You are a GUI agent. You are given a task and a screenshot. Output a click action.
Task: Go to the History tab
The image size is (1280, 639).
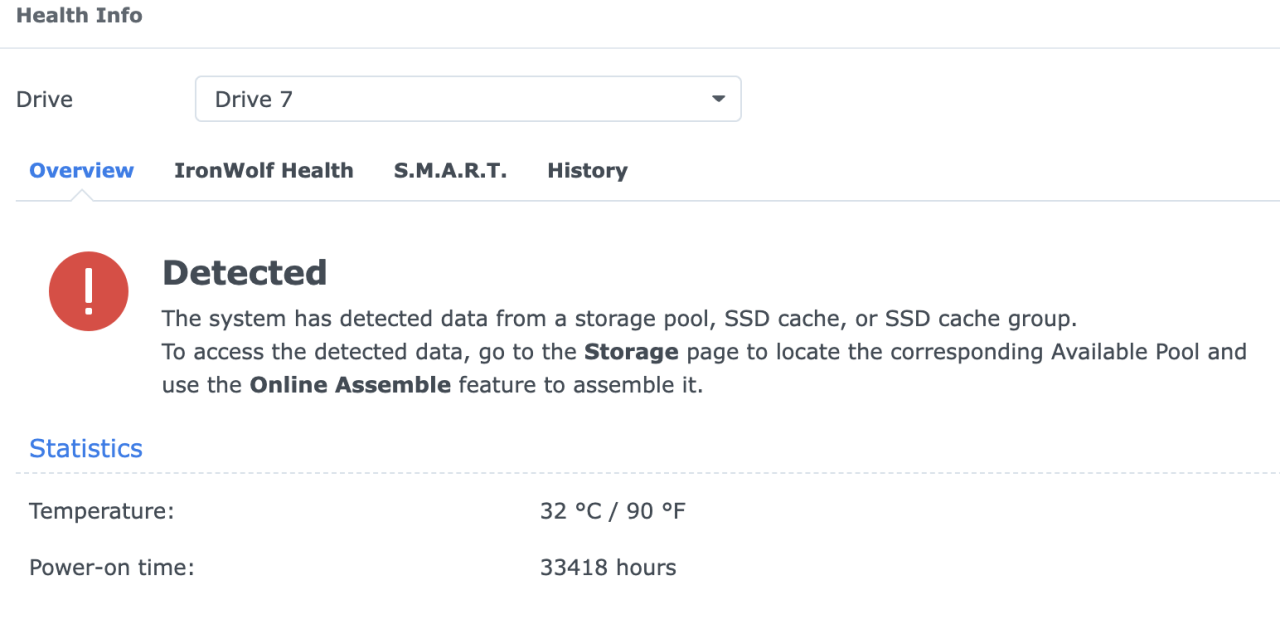click(x=587, y=171)
